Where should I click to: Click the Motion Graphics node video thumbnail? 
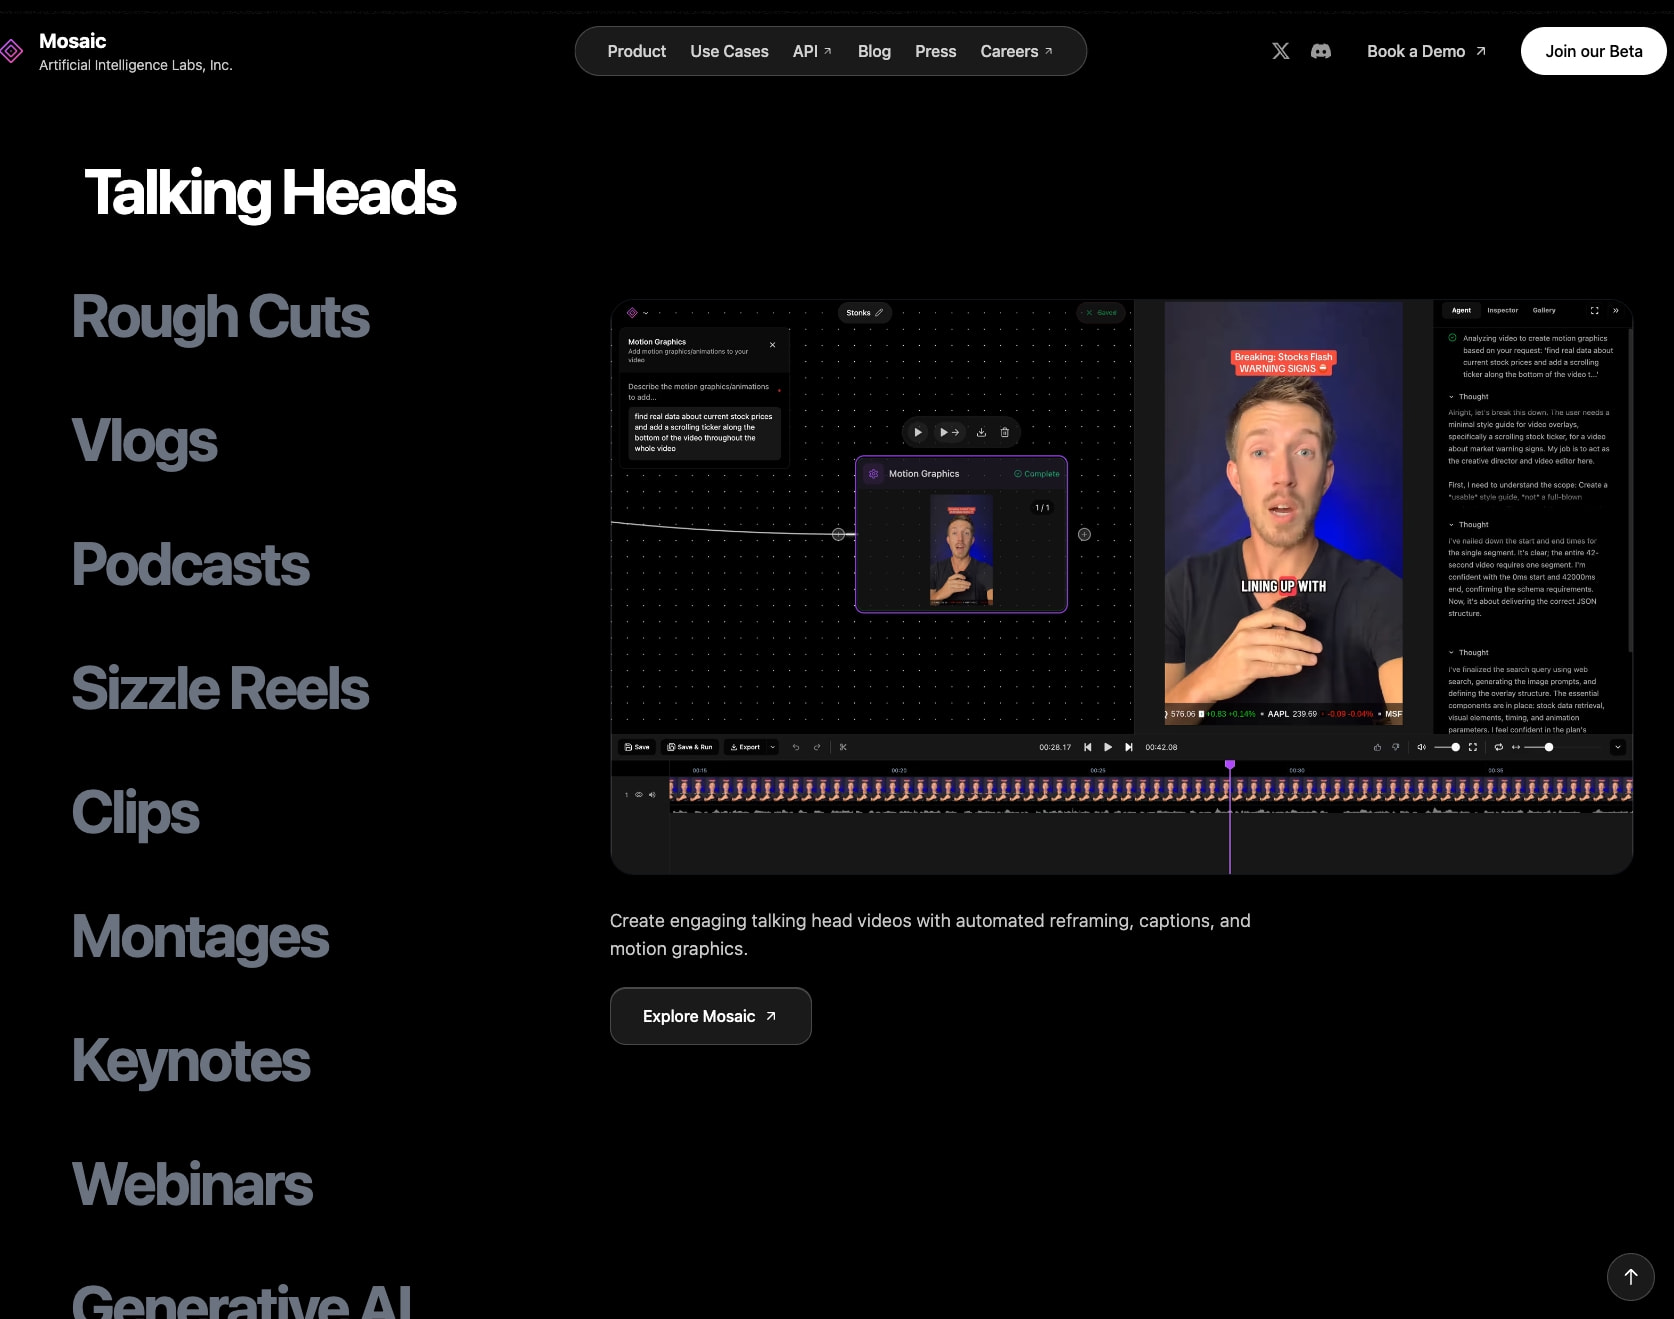pos(961,551)
